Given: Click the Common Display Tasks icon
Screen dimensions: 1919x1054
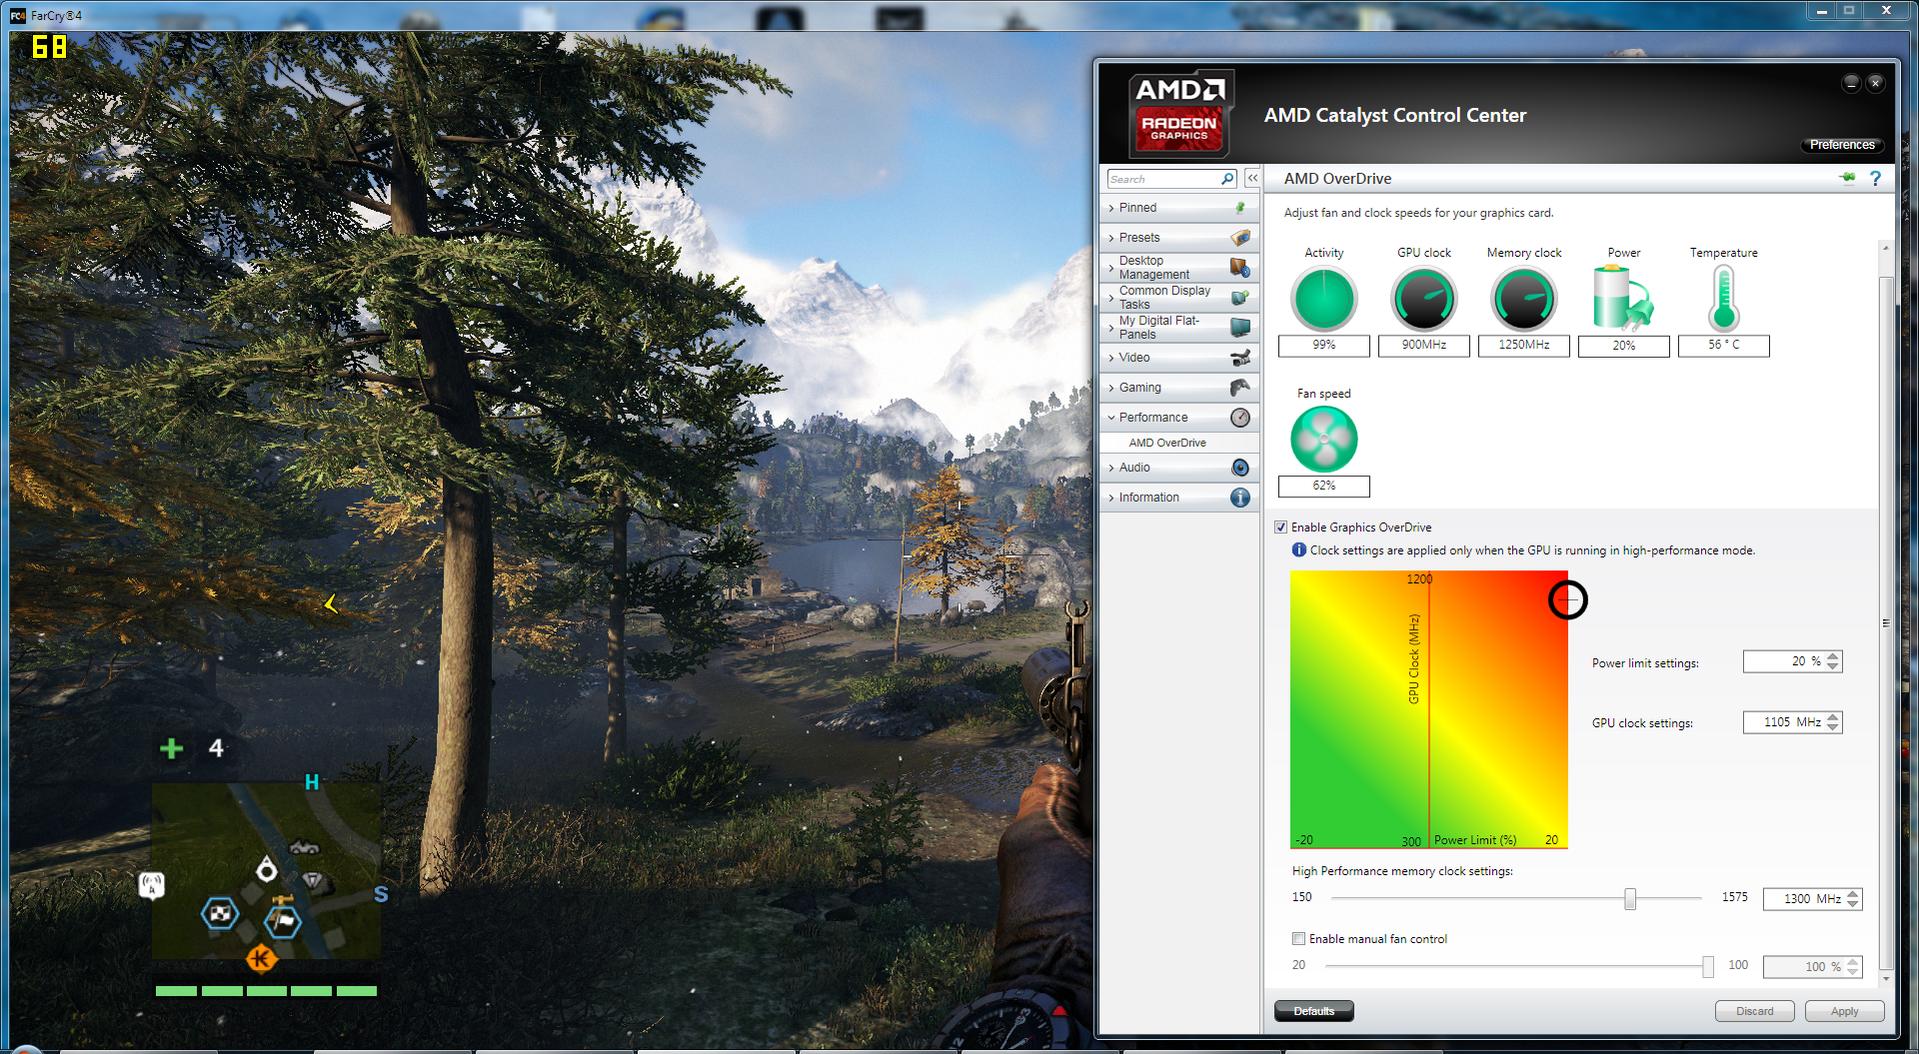Looking at the screenshot, I should (x=1240, y=298).
